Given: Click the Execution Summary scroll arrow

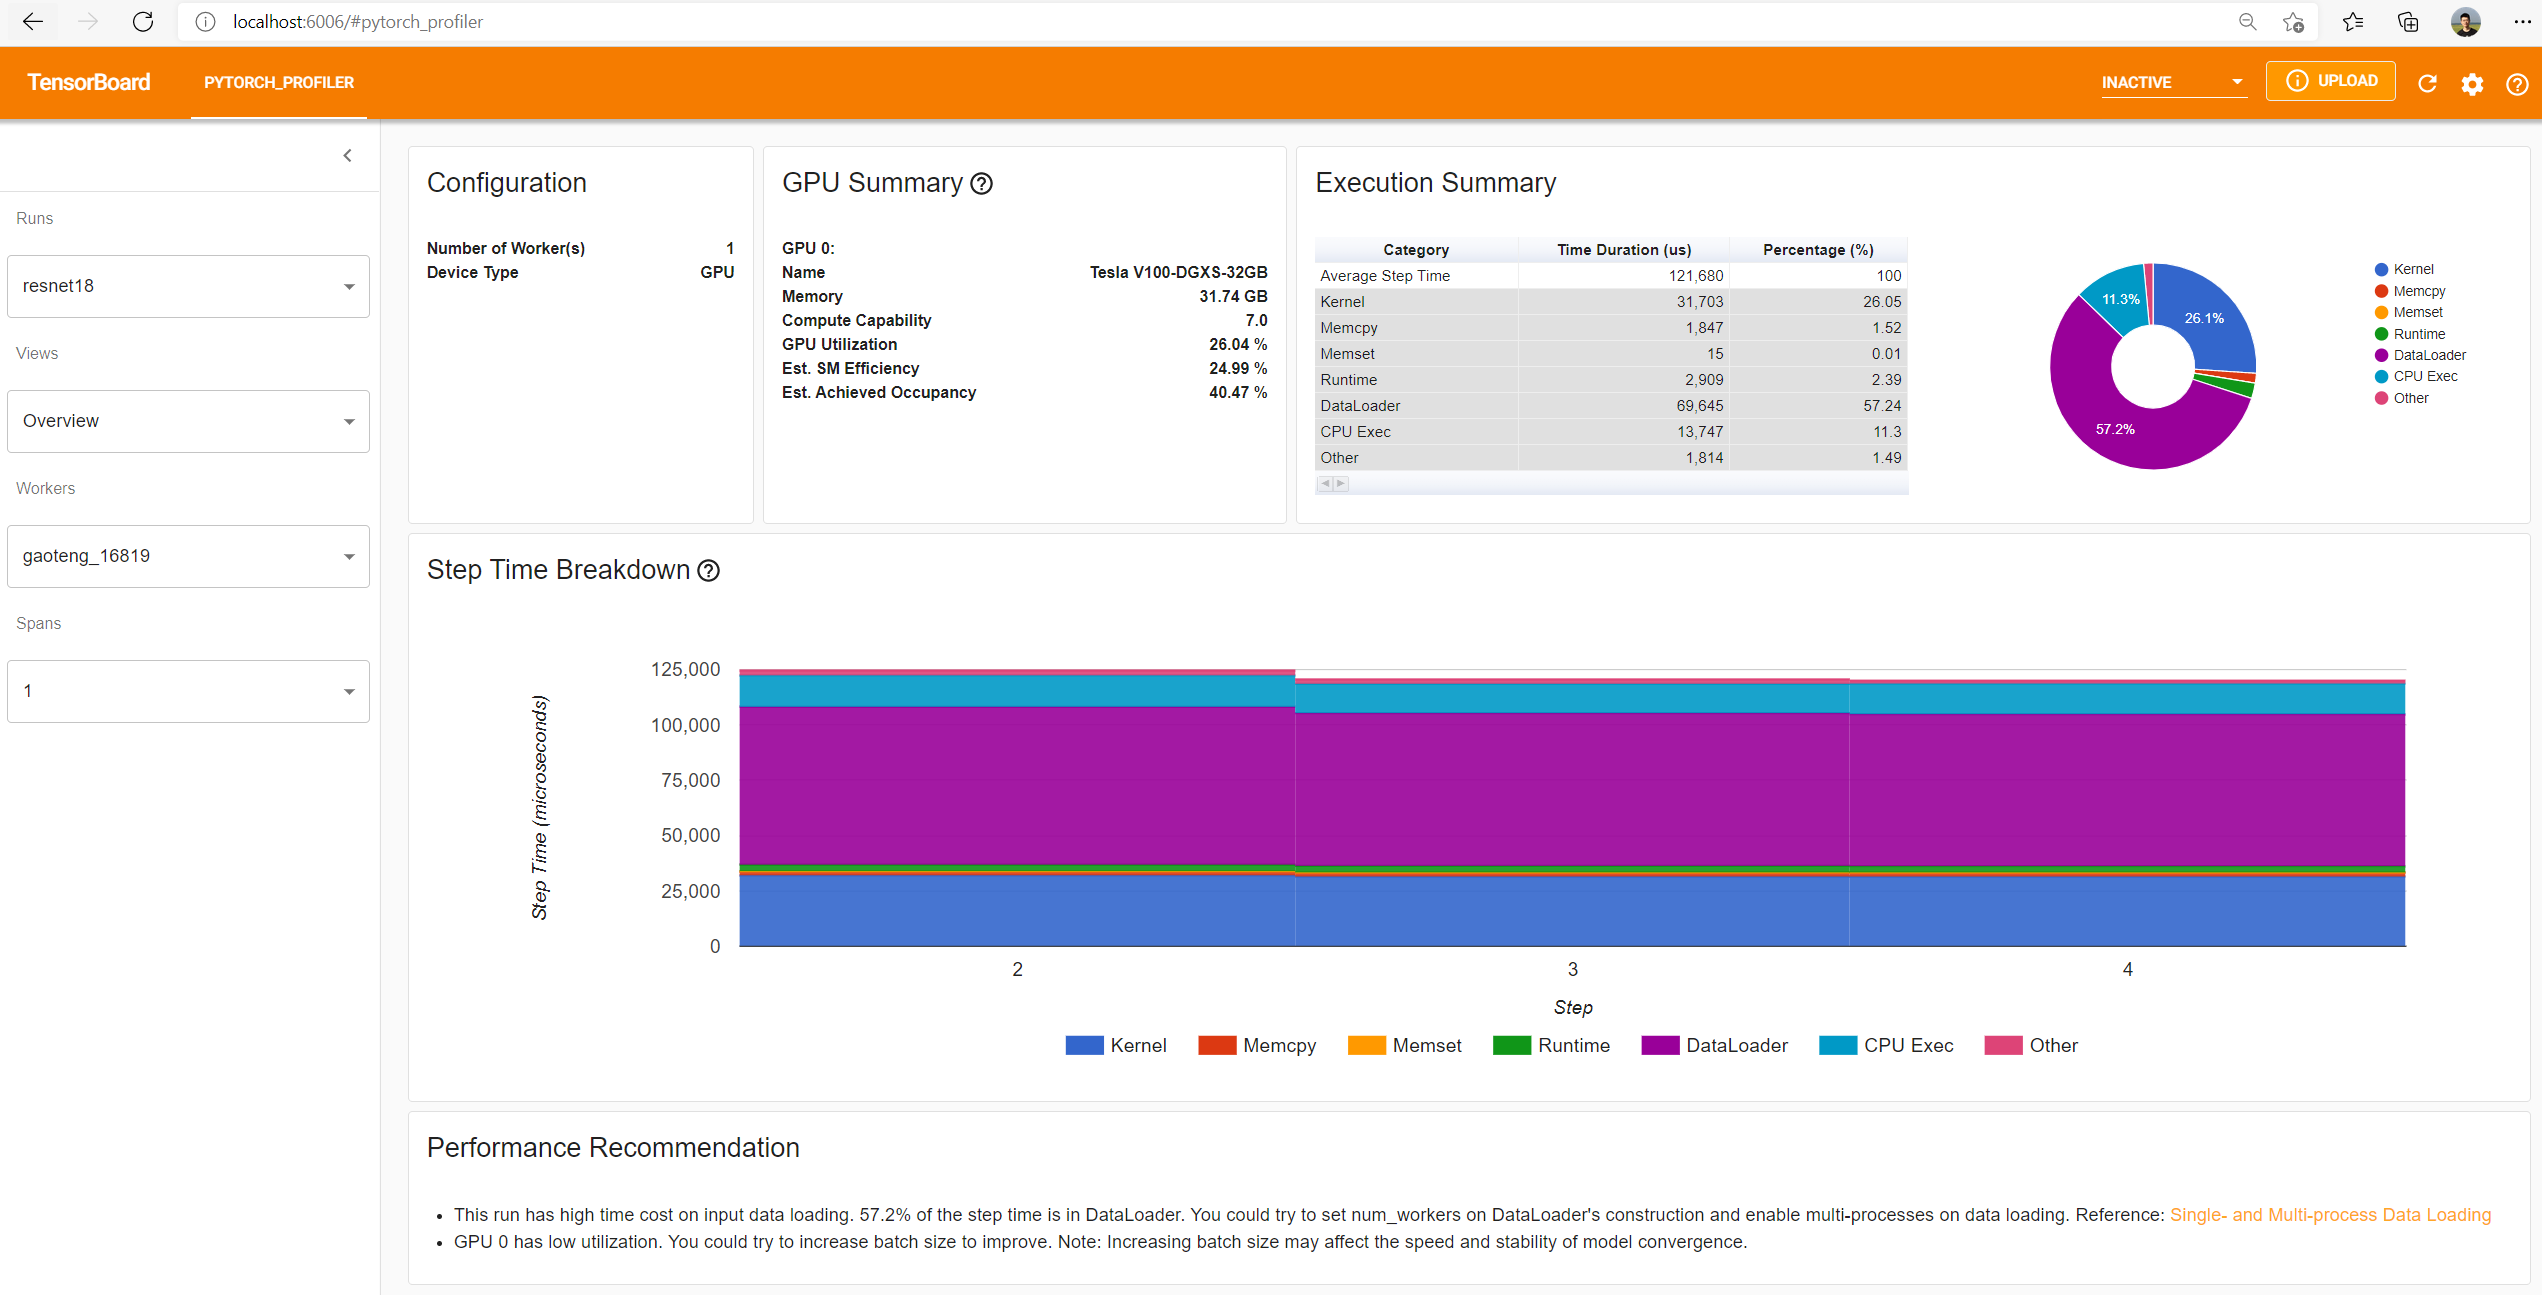Looking at the screenshot, I should 1325,483.
